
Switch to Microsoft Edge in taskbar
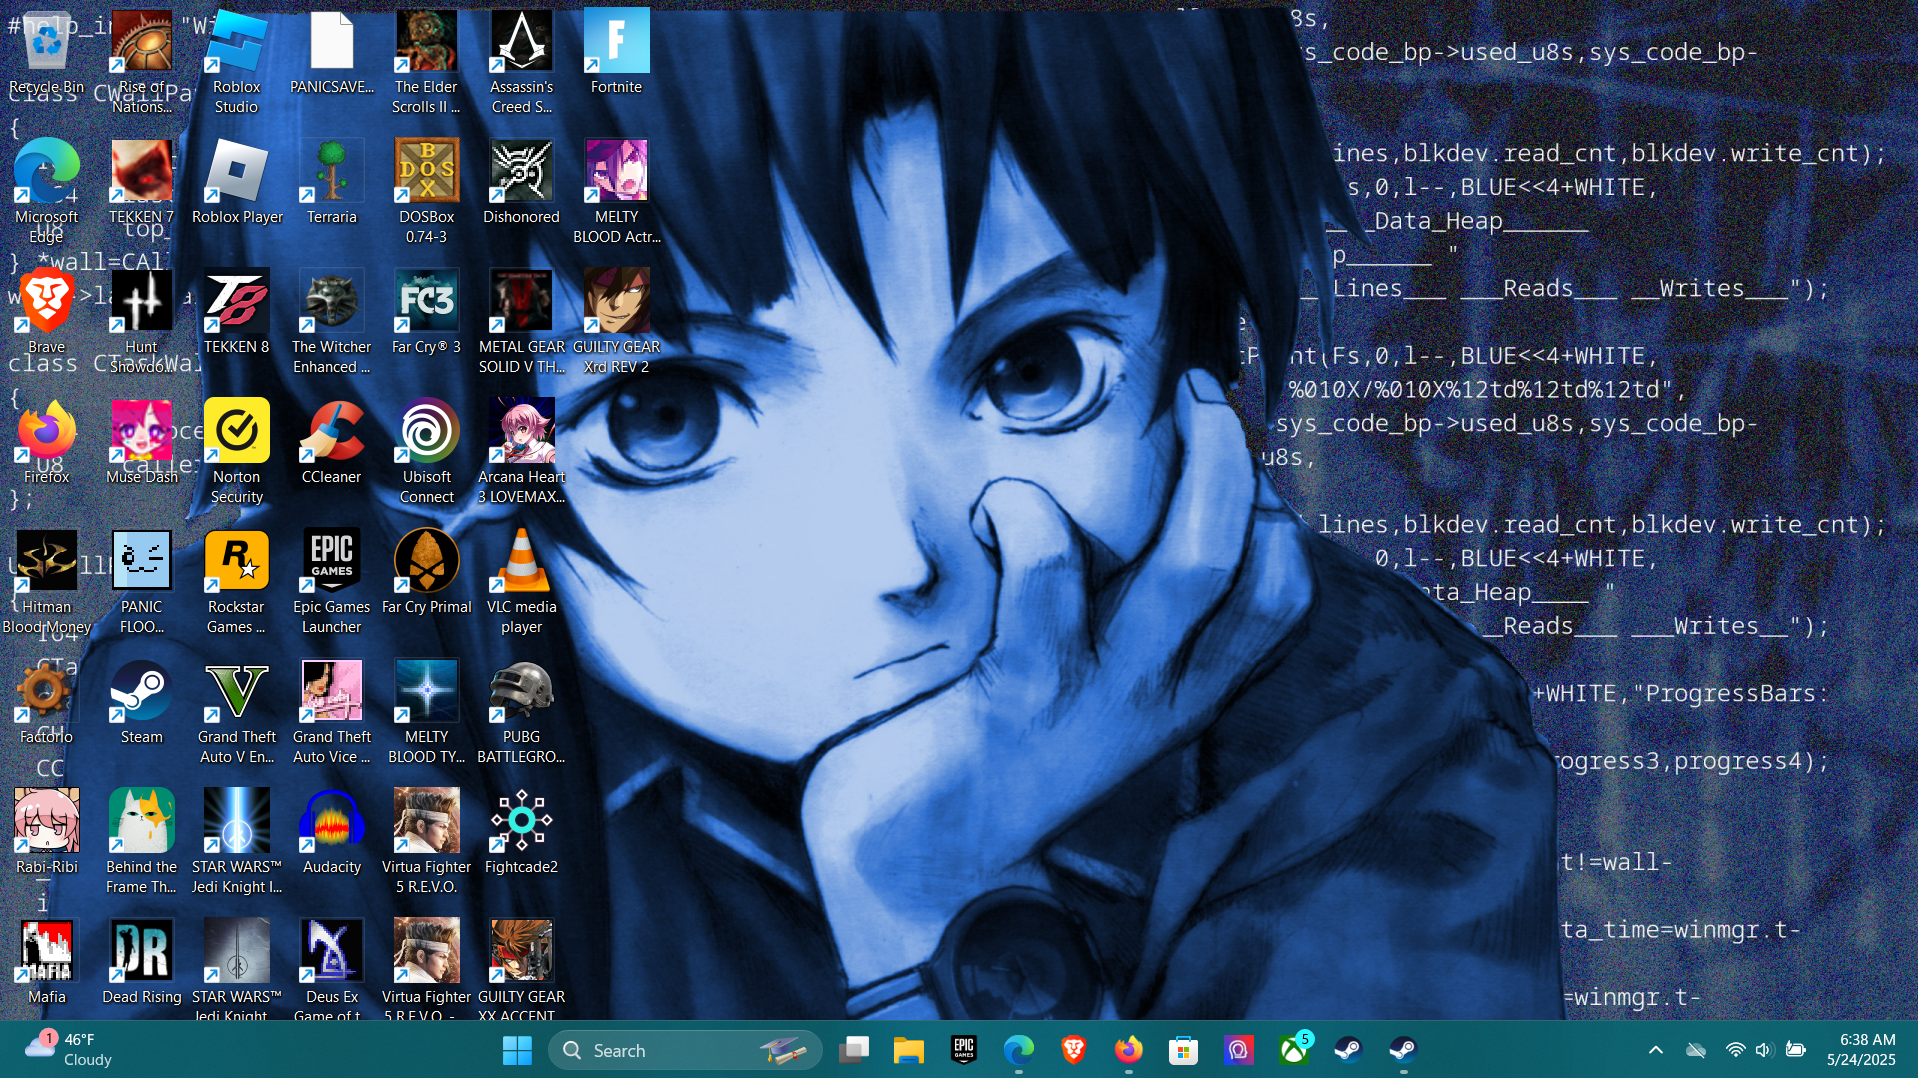[x=1019, y=1051]
